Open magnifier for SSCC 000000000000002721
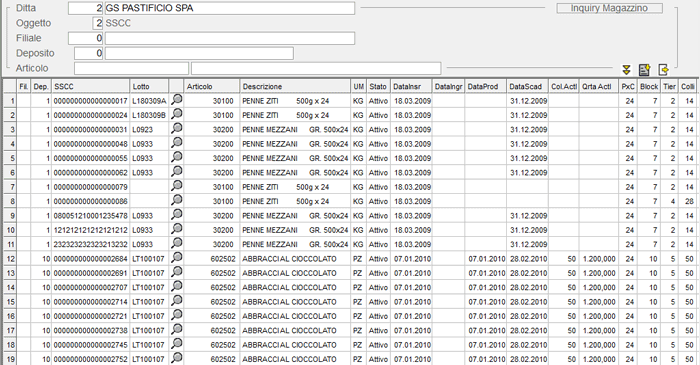This screenshot has width=700, height=365. click(x=177, y=315)
